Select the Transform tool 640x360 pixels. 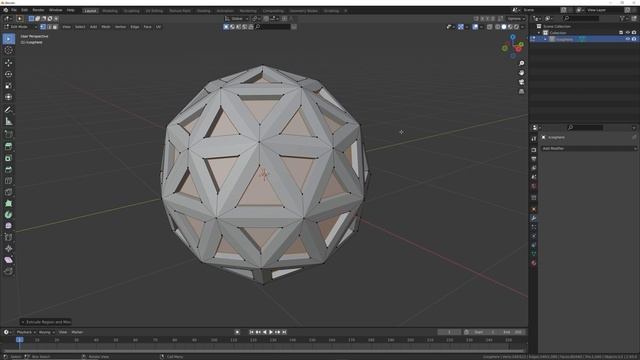click(x=9, y=97)
